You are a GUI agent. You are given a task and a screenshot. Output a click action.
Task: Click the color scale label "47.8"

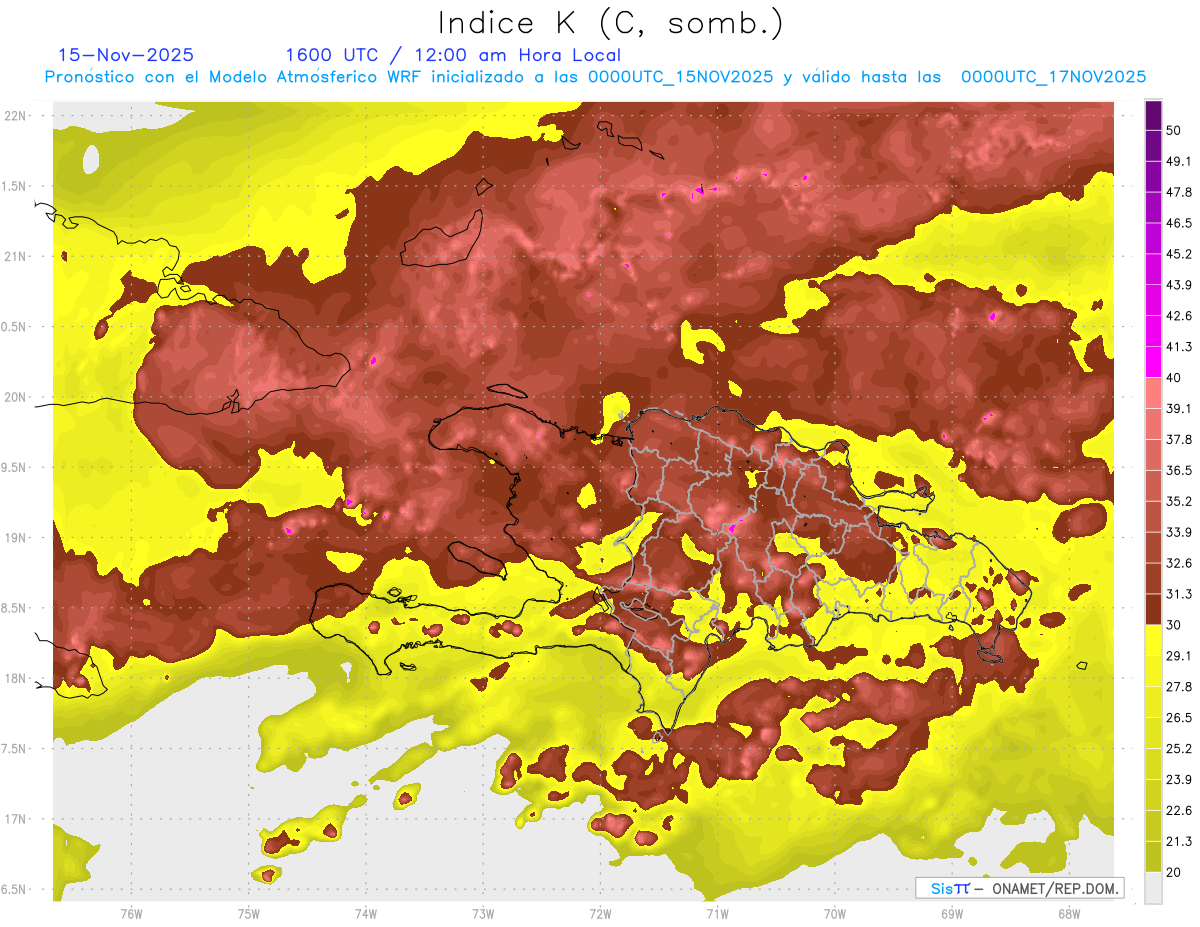(x=1179, y=192)
